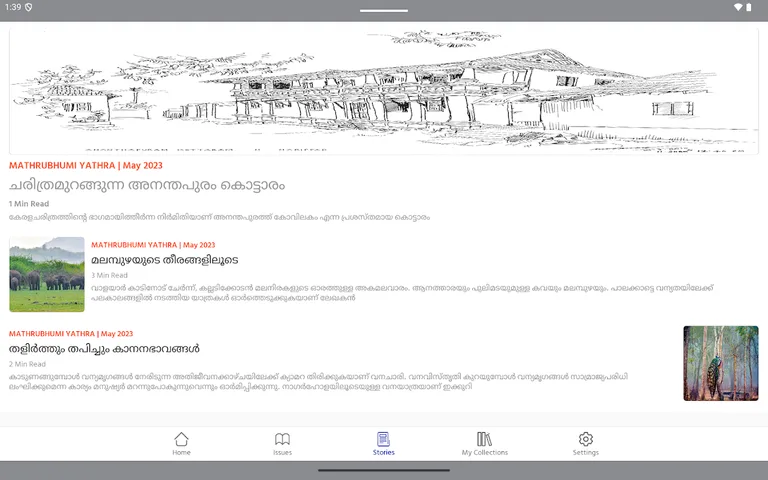Click the '1 Min Read' text
This screenshot has height=480, width=768.
(29, 204)
